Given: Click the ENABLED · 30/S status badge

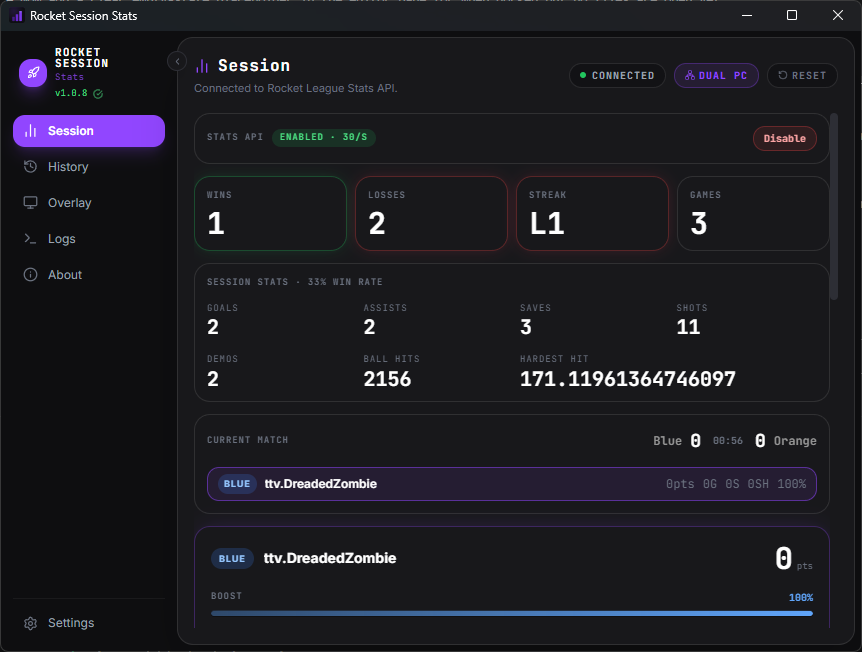Looking at the screenshot, I should pos(324,137).
